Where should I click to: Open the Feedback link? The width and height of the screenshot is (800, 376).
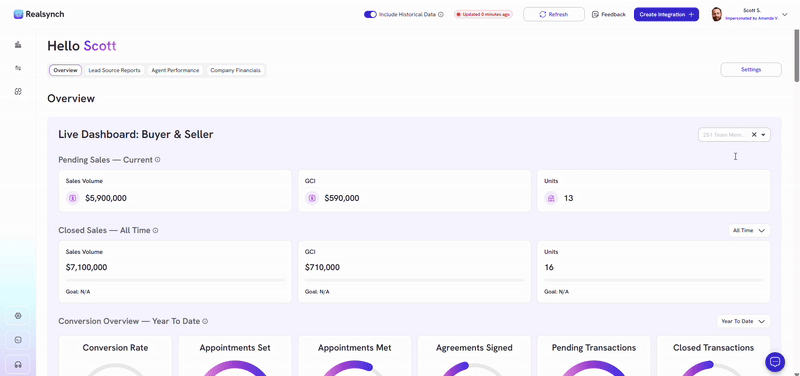coord(609,14)
